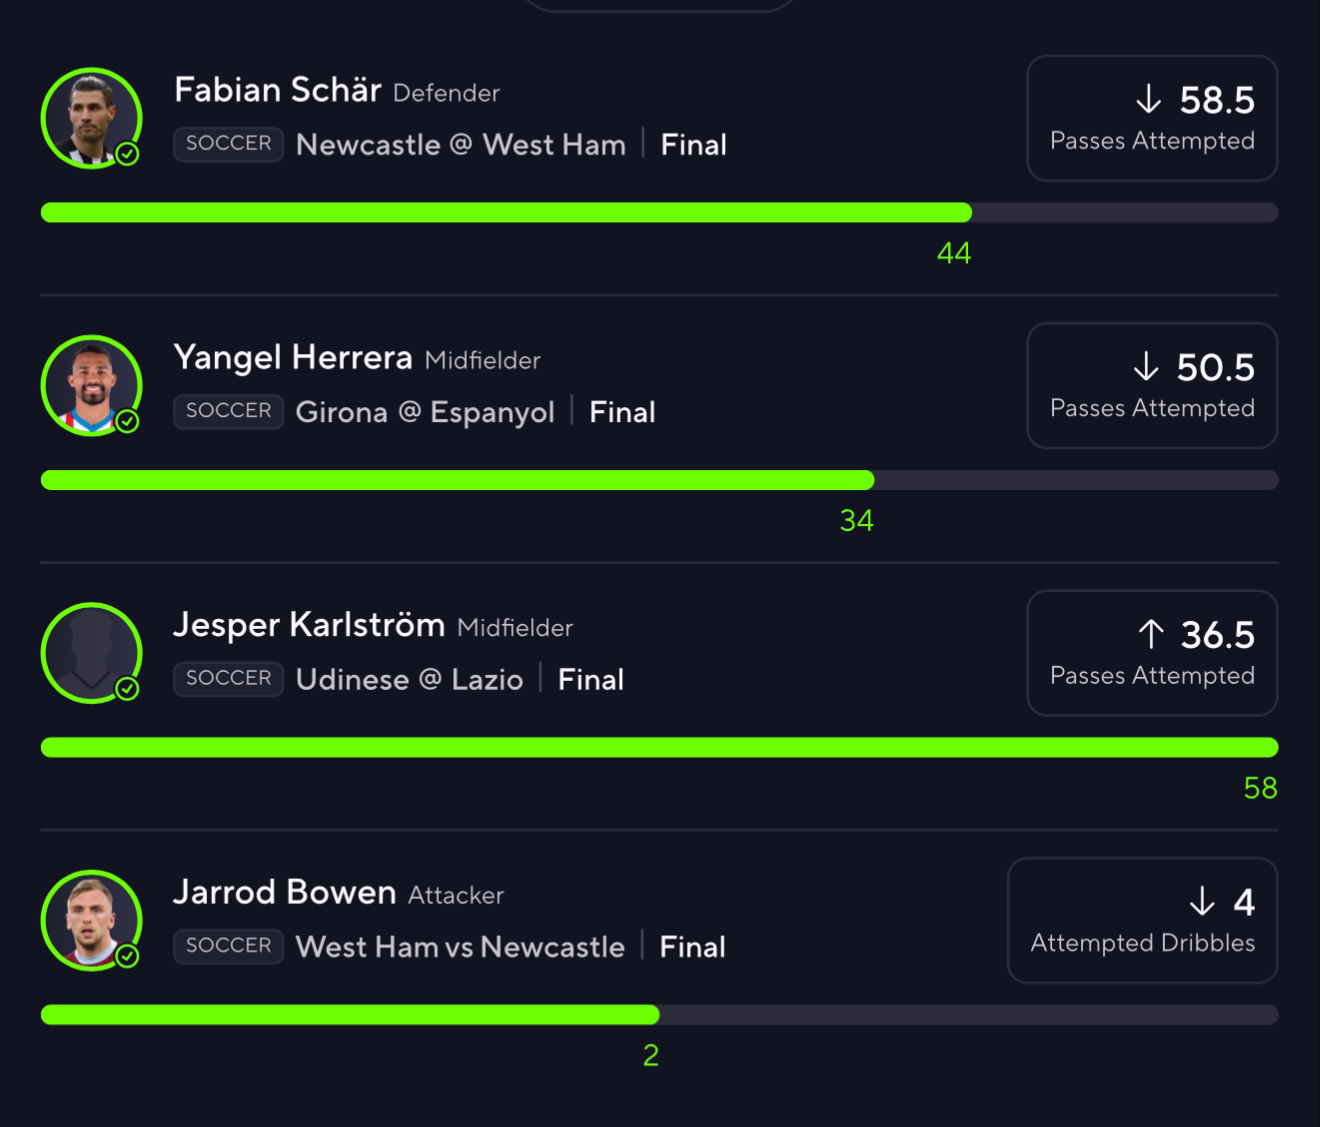Click the down arrow beside 50.5
This screenshot has width=1320, height=1127.
(1146, 367)
